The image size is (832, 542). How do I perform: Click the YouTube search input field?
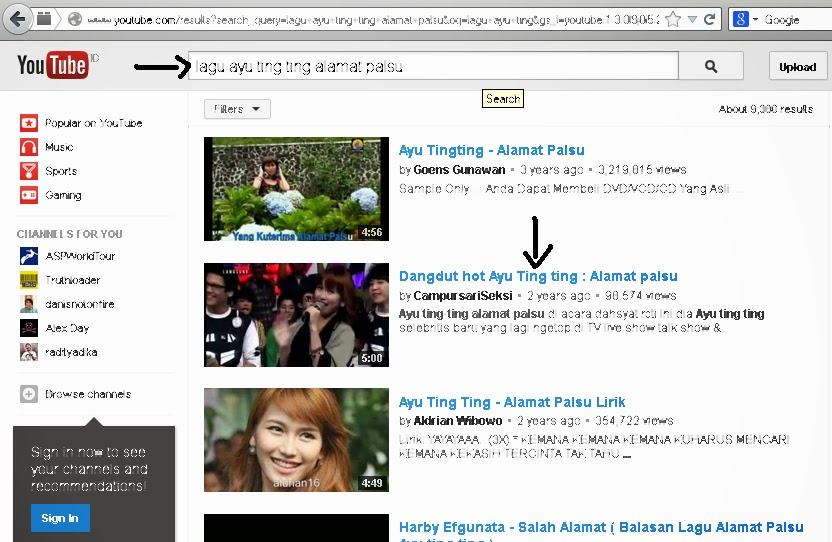pyautogui.click(x=434, y=66)
